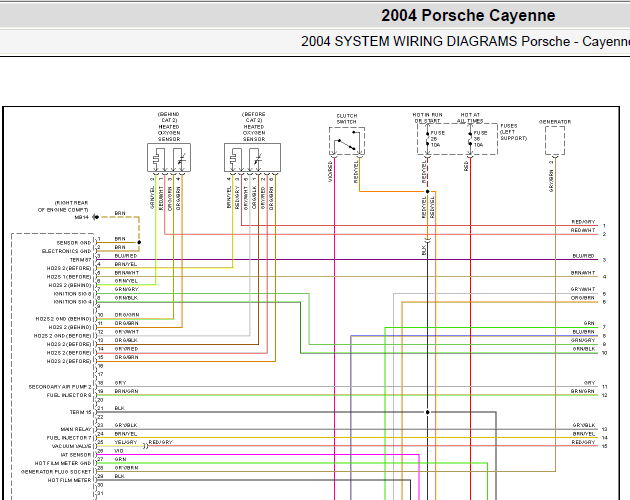630x500 pixels.
Task: Select the YEL/GRY wire label at pin 25
Action: tap(126, 442)
